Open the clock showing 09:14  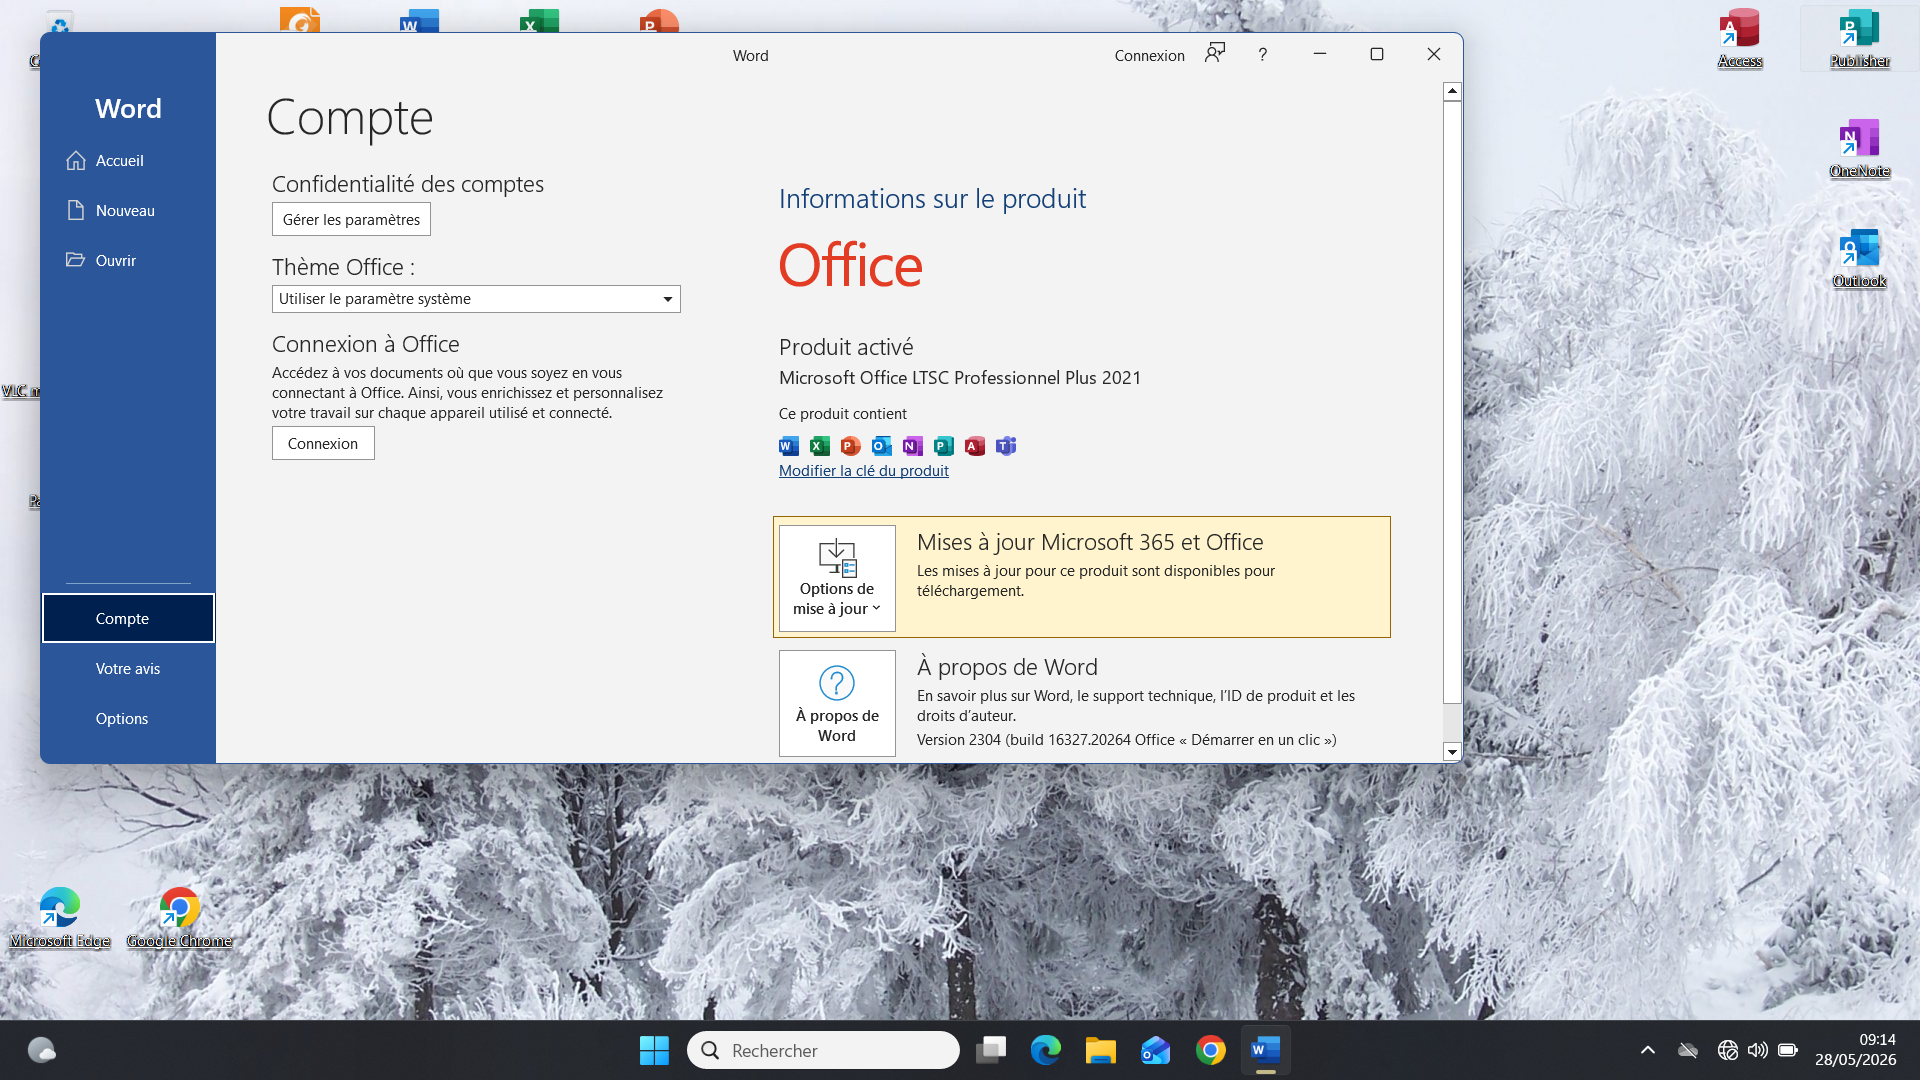tap(1856, 1050)
